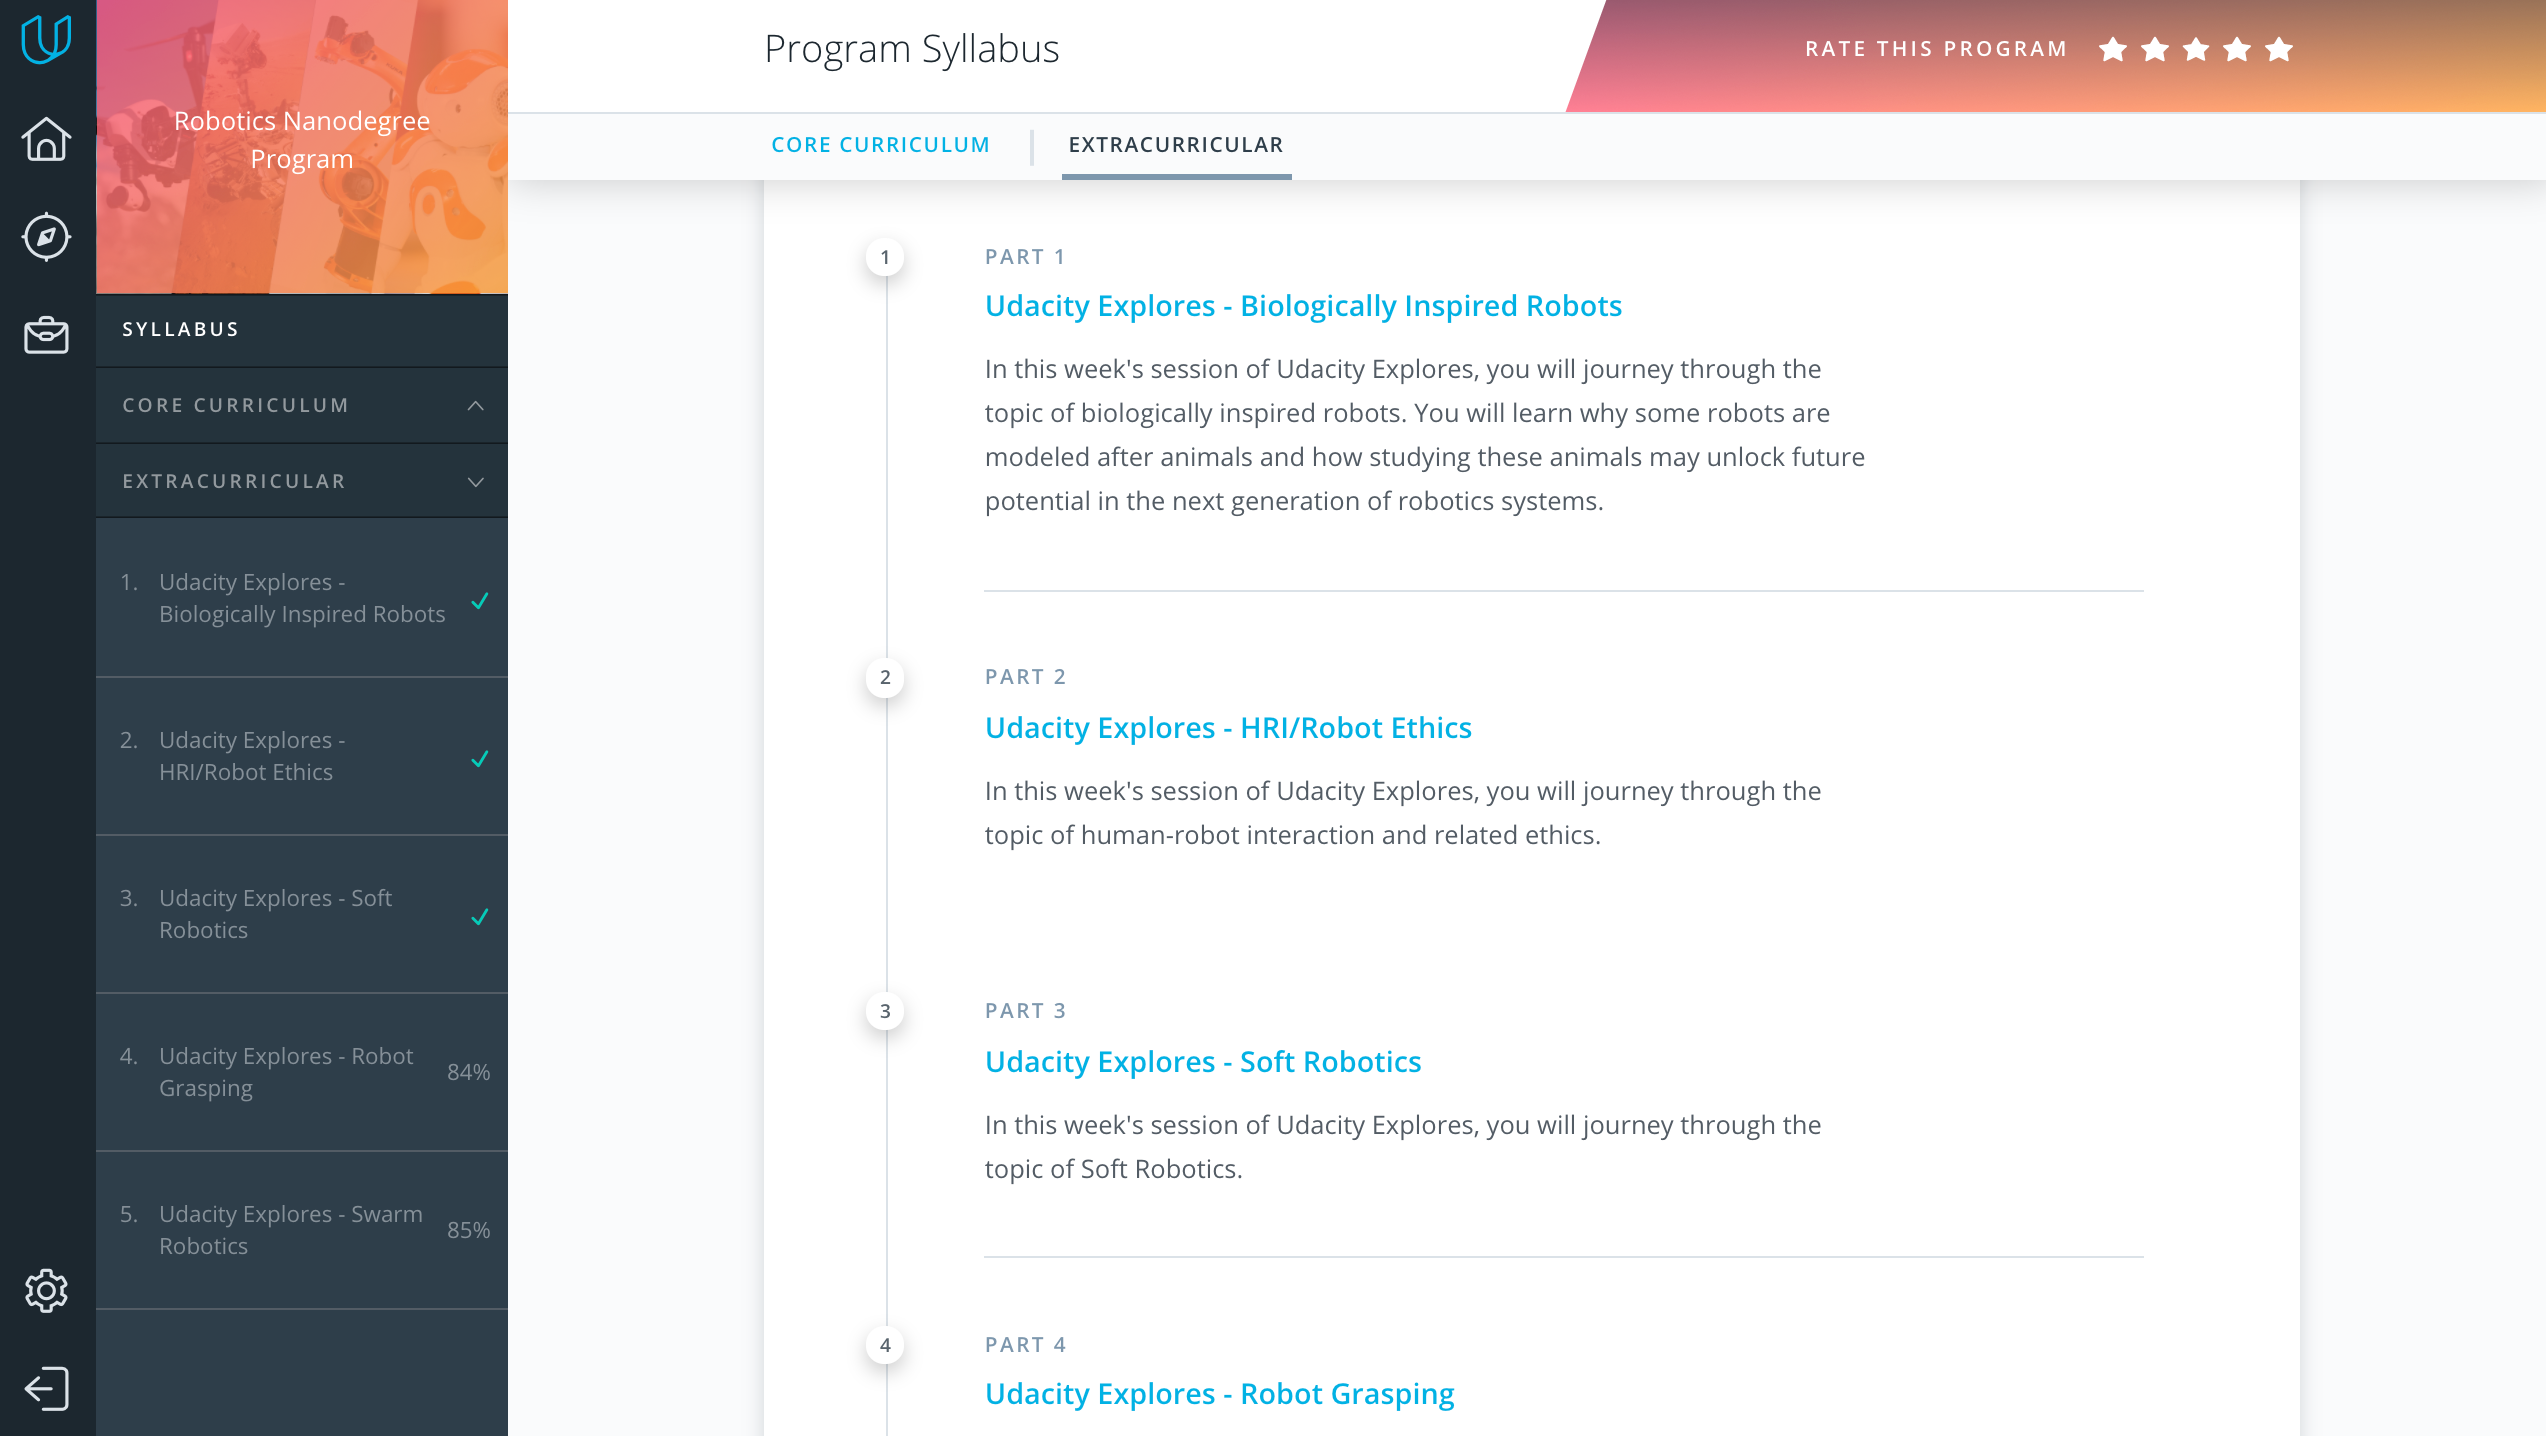This screenshot has width=2546, height=1436.
Task: Rate the program with the fifth star
Action: (x=2279, y=49)
